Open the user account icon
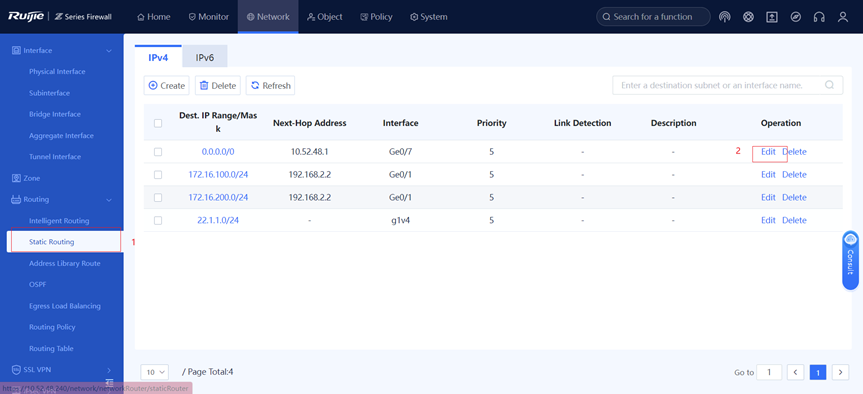Screen dimensions: 863x394 click(843, 17)
